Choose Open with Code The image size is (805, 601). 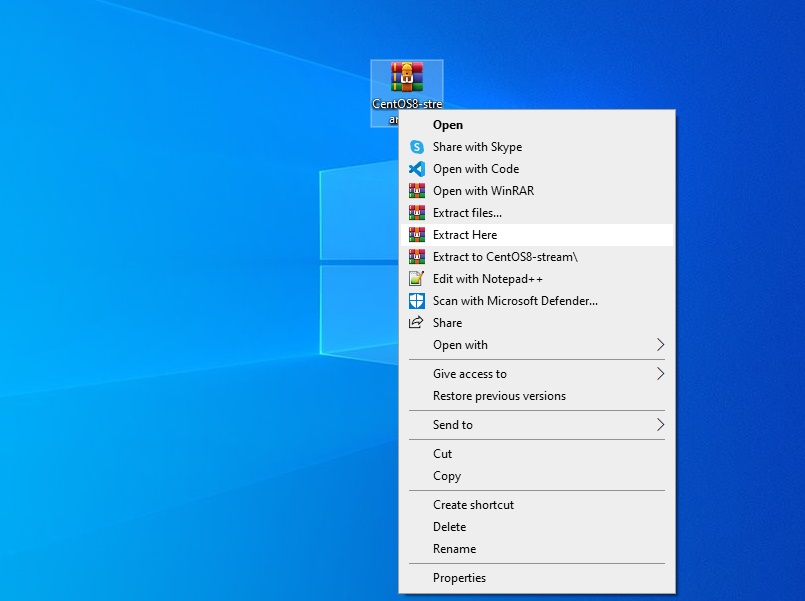click(x=536, y=169)
